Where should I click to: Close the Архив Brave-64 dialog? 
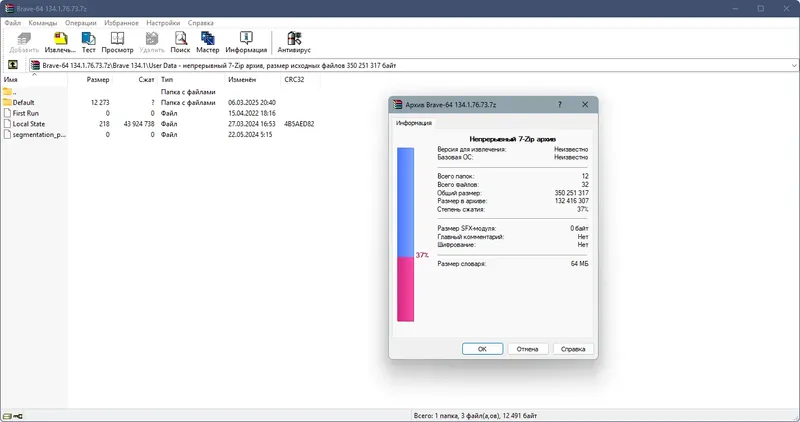585,104
